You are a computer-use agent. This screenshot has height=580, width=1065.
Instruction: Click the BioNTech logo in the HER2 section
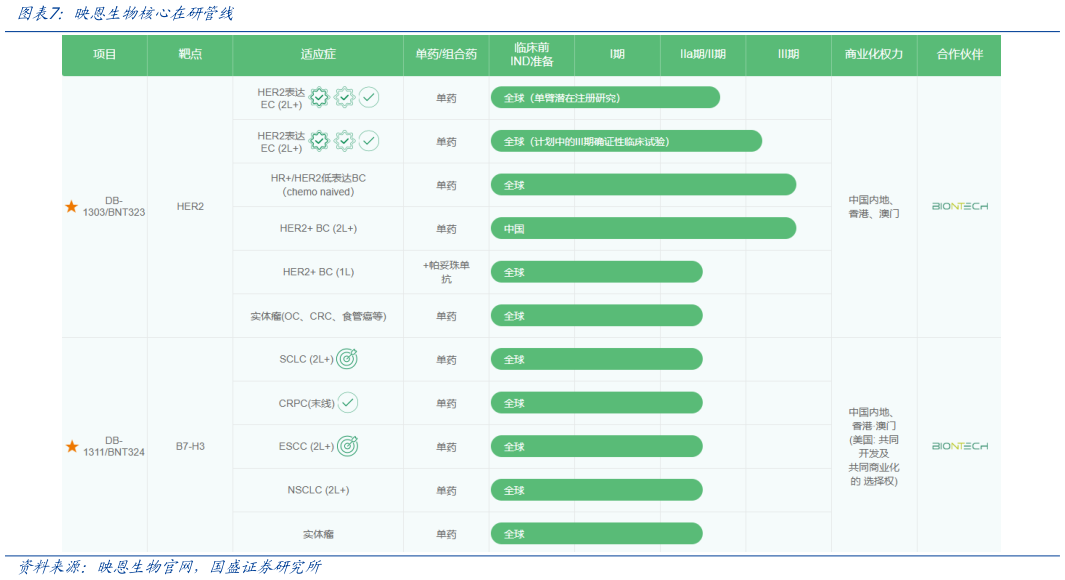959,206
